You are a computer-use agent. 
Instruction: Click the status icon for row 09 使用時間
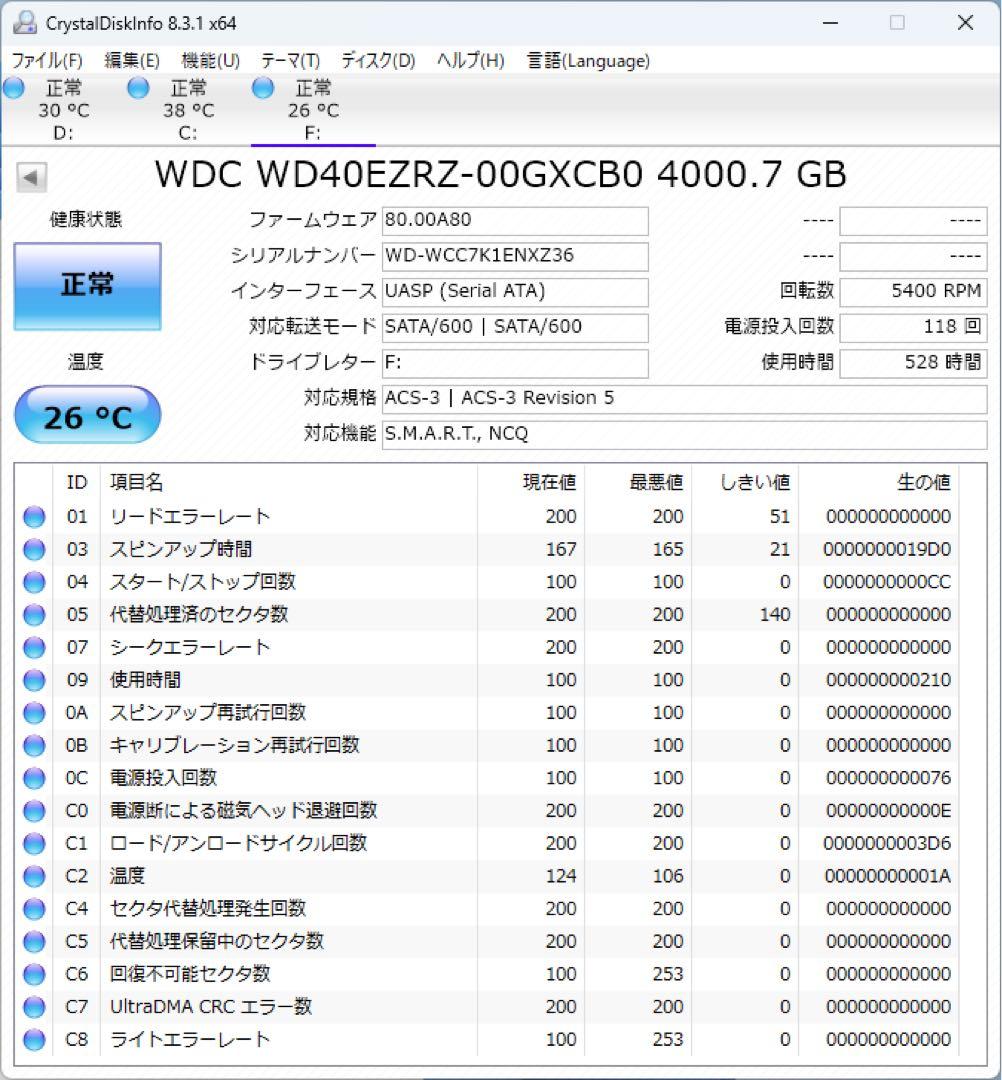34,681
